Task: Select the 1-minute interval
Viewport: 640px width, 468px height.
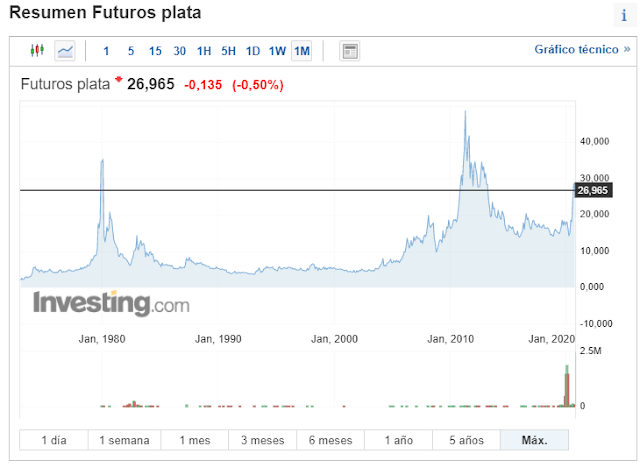Action: pos(107,51)
